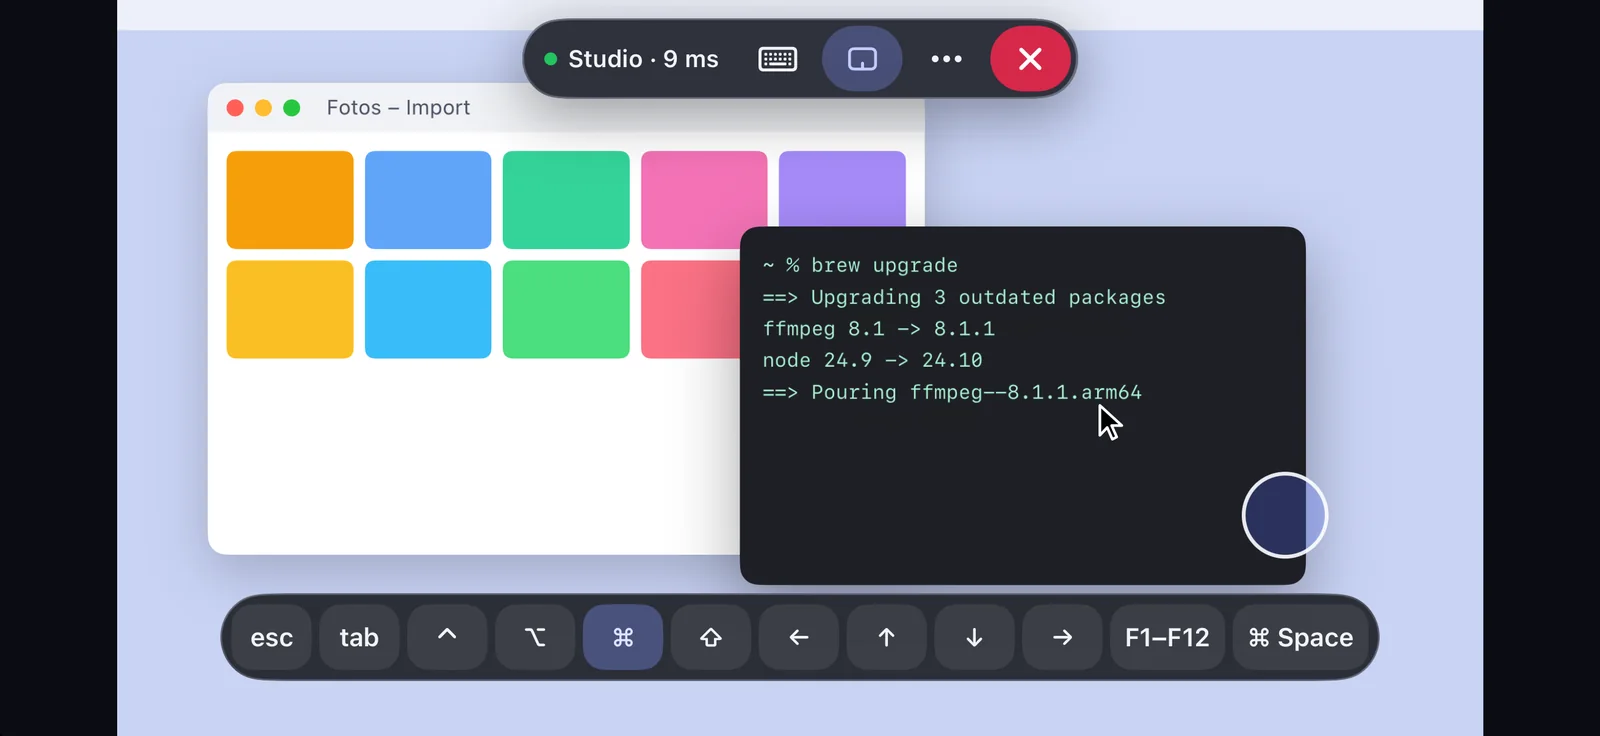Click the Studio · 9 ms connection status

(631, 59)
